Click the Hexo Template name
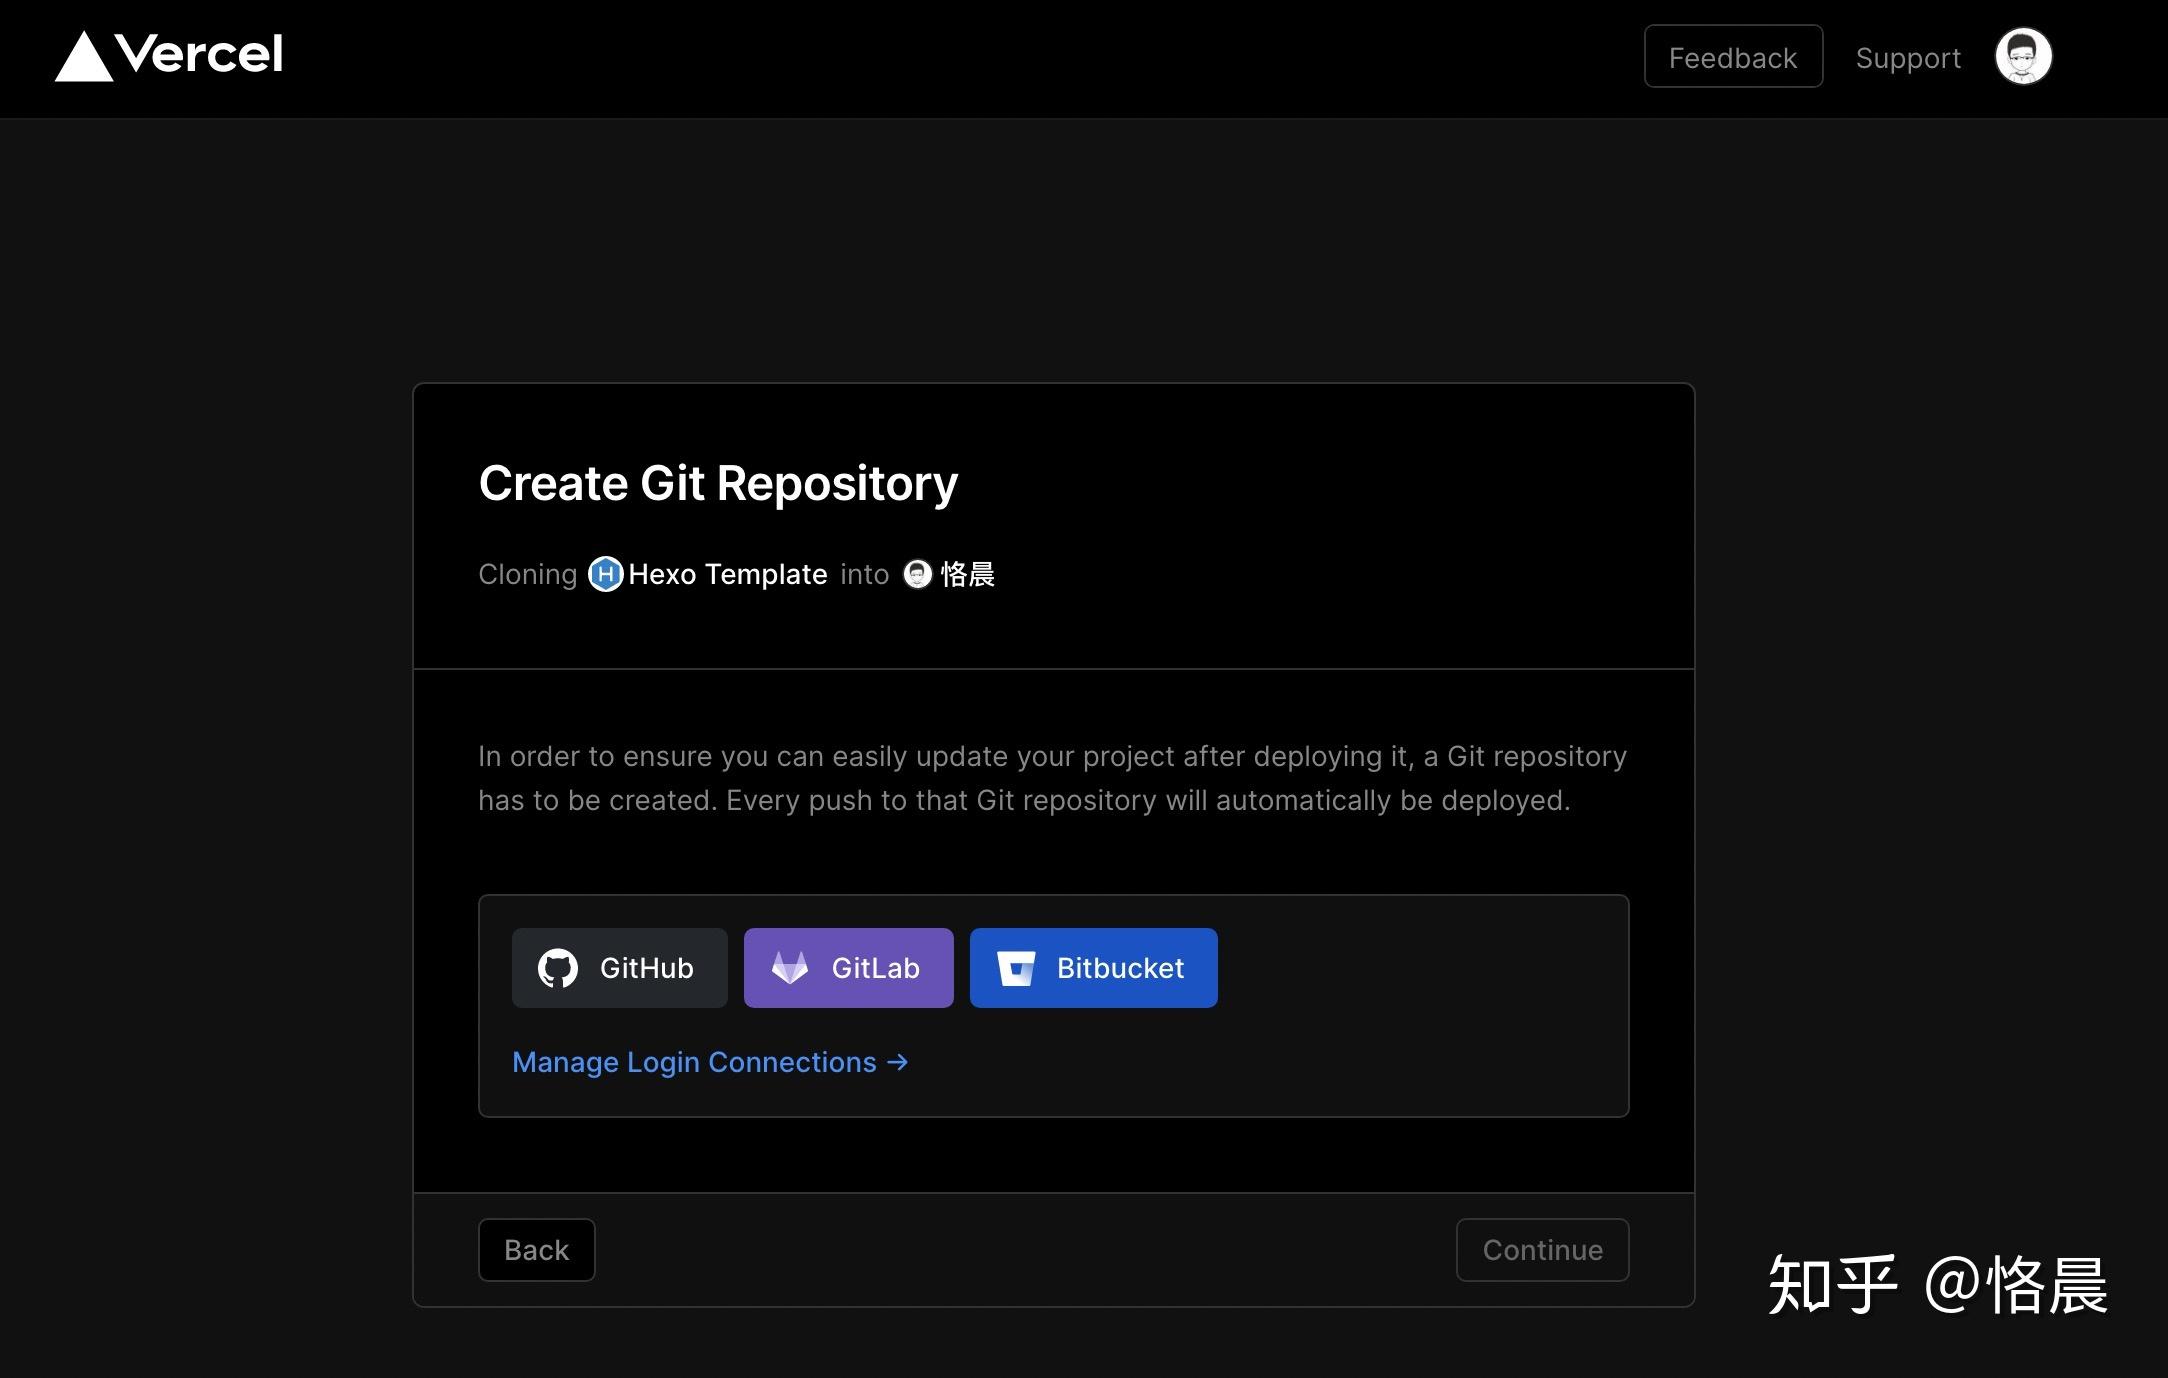The image size is (2168, 1378). click(727, 574)
